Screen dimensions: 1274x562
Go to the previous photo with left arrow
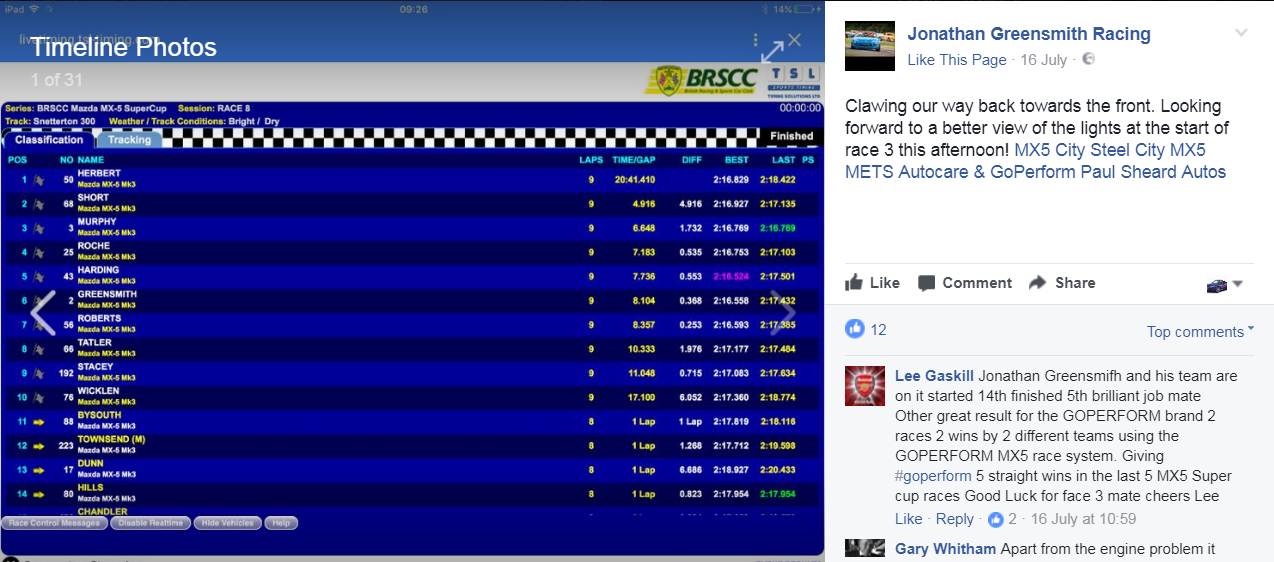[42, 313]
